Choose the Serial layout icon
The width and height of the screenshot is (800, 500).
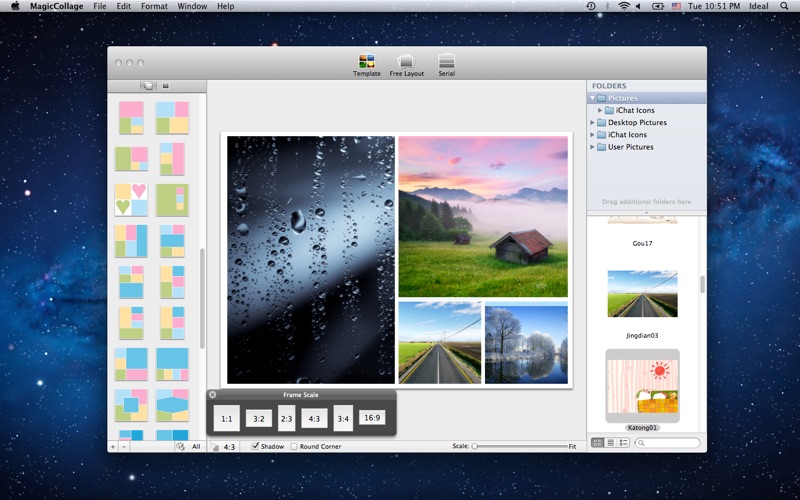tap(446, 62)
